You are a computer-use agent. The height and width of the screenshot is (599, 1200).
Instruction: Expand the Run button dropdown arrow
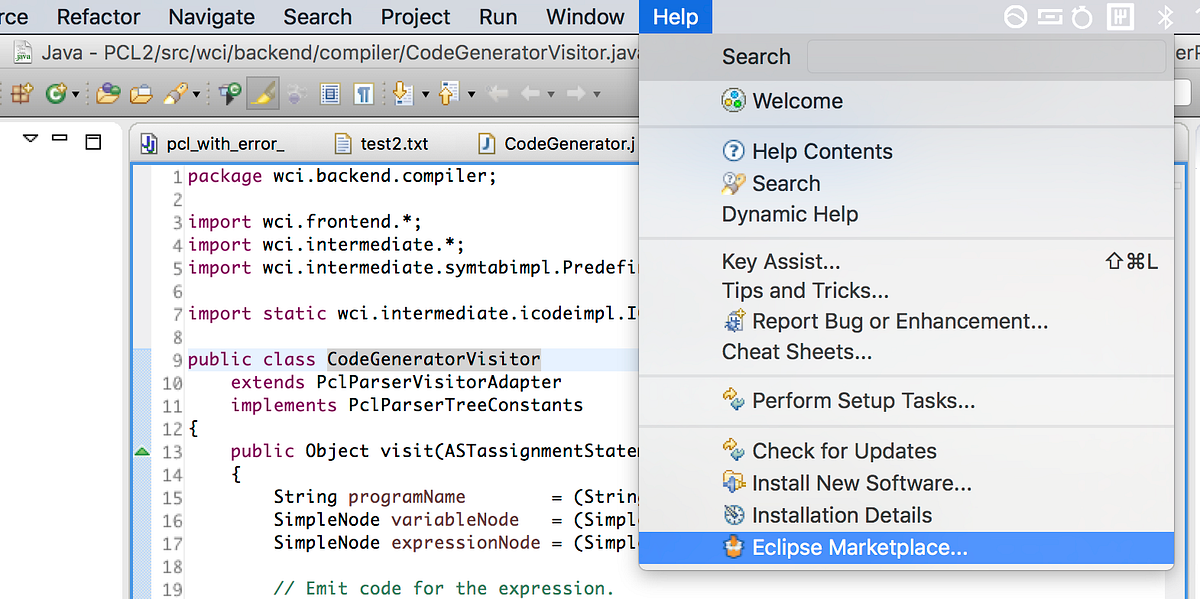tap(76, 92)
